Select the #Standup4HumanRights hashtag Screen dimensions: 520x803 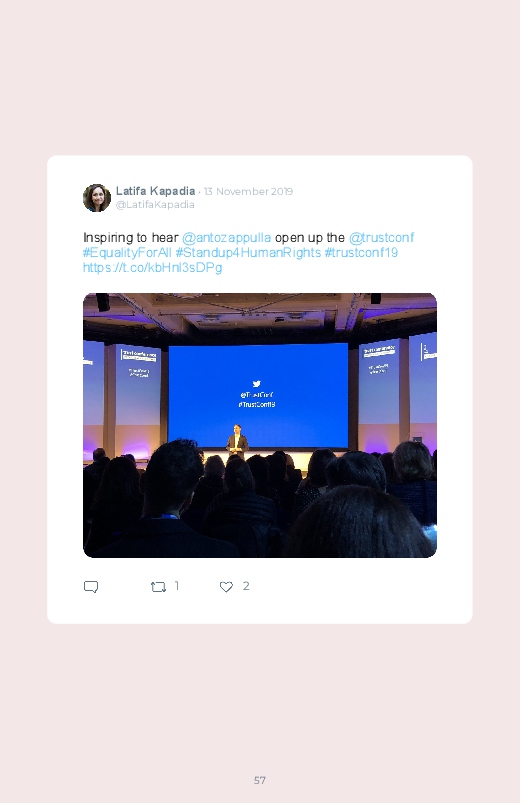tap(248, 252)
